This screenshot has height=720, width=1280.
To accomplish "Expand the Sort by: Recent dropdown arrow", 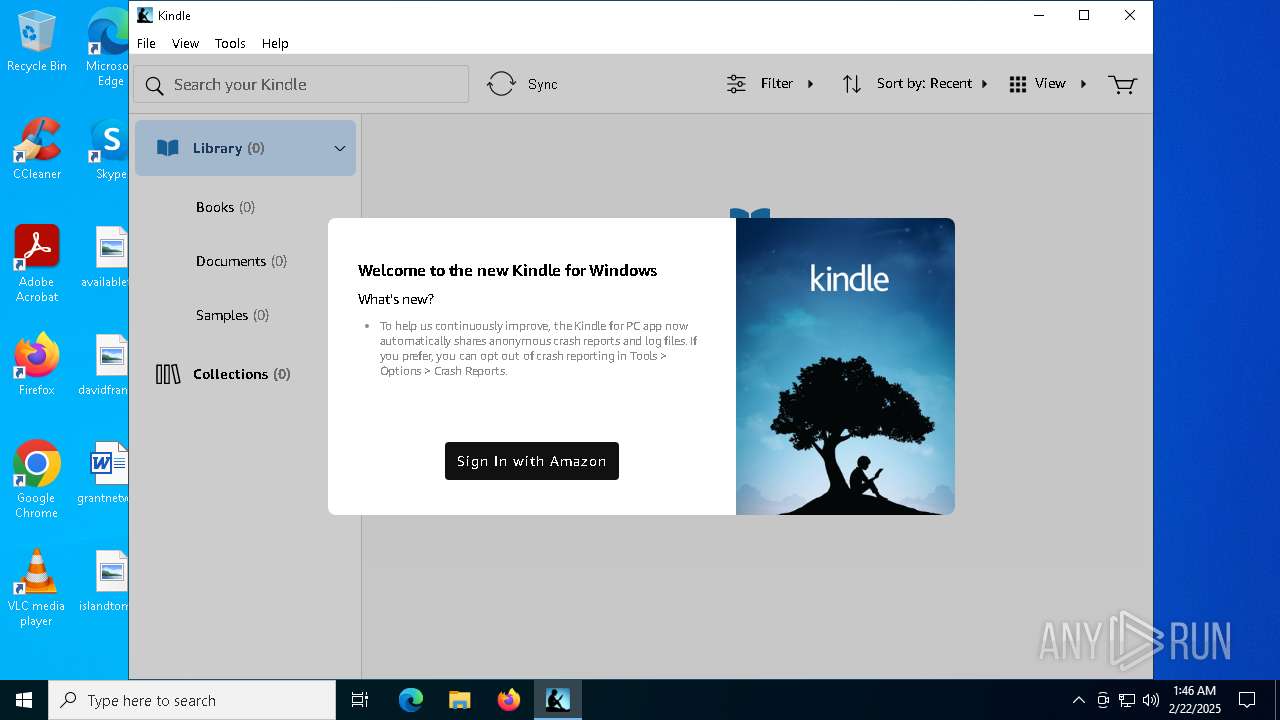I will (985, 84).
